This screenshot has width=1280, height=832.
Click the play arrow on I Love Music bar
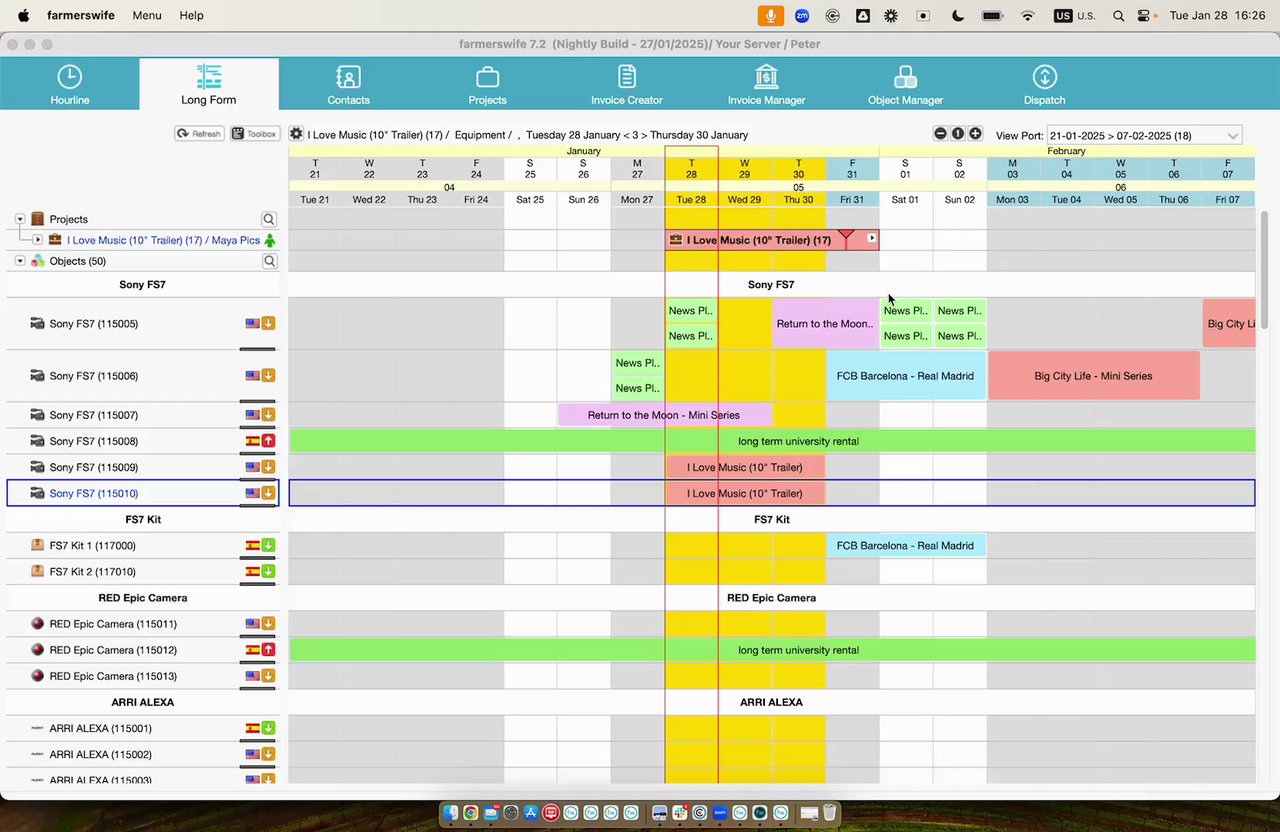(x=872, y=238)
